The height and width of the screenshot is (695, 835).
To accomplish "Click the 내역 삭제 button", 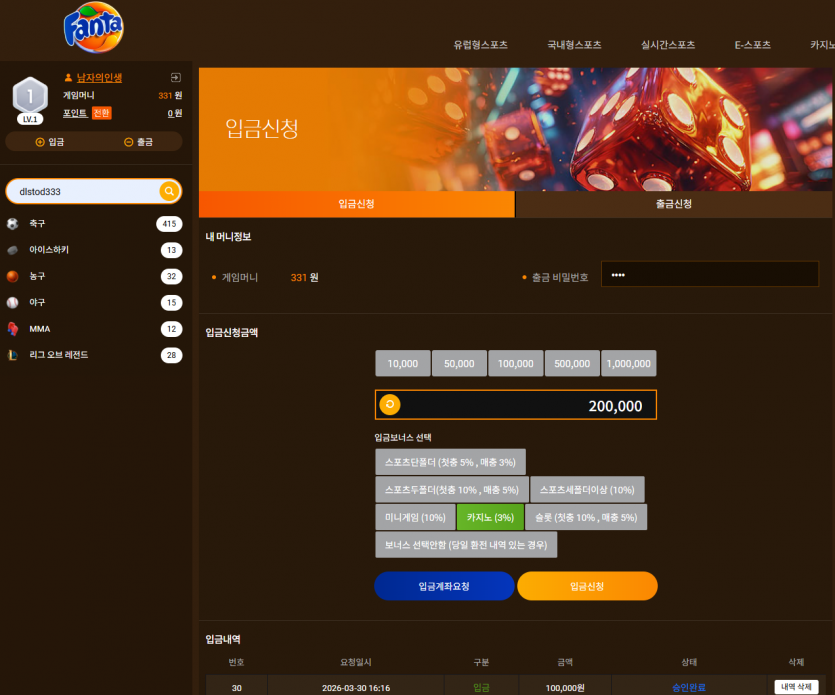I will (796, 686).
